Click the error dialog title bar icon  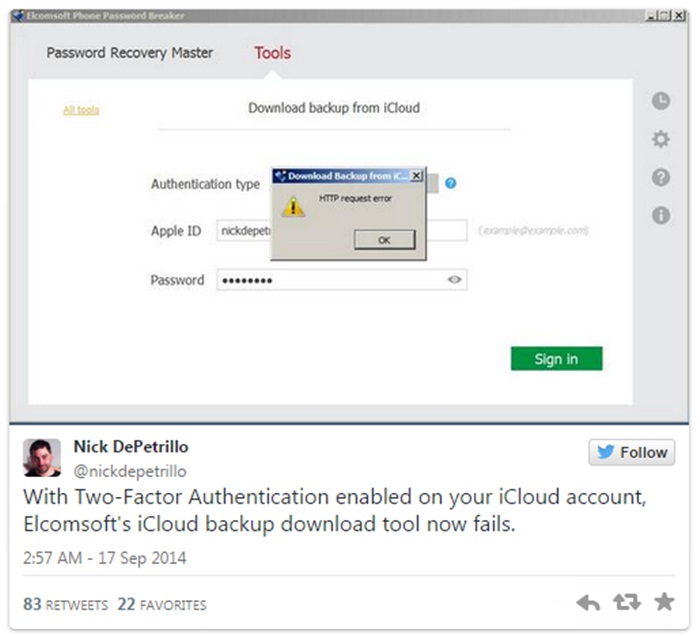(x=280, y=176)
